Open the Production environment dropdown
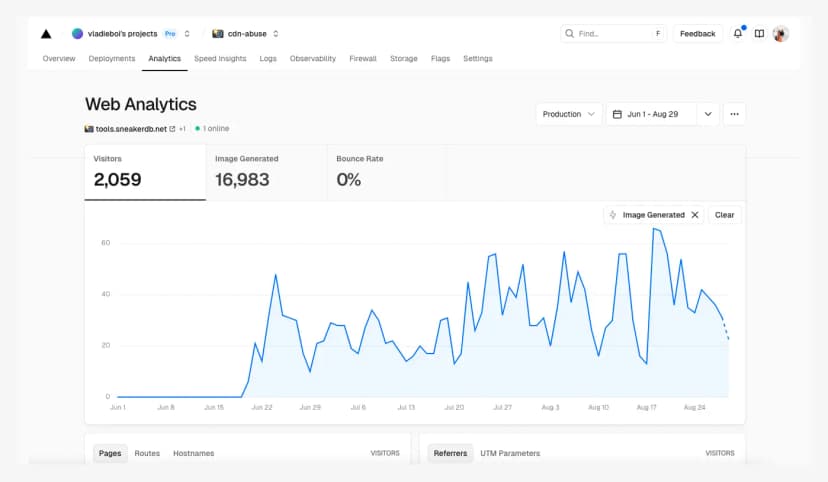 point(569,114)
